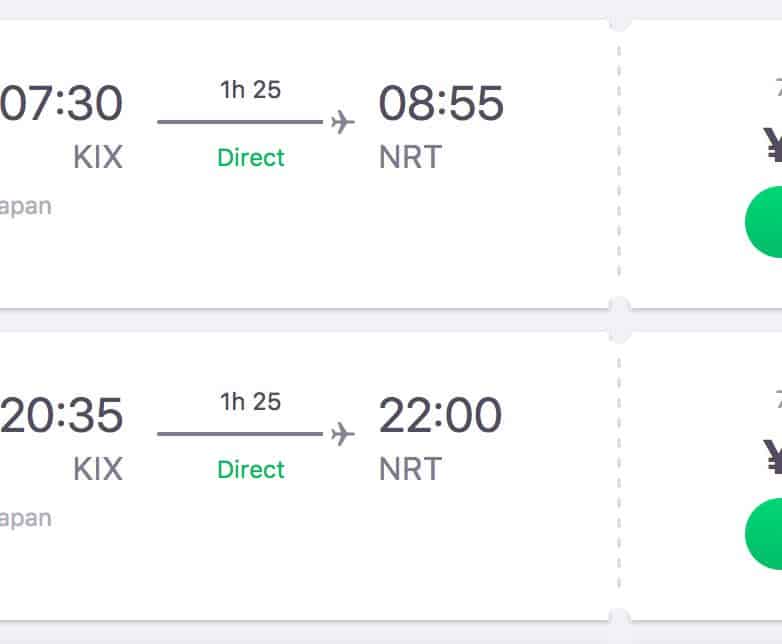The image size is (782, 644).
Task: Click the yen price on the first flight card
Action: pos(771,146)
